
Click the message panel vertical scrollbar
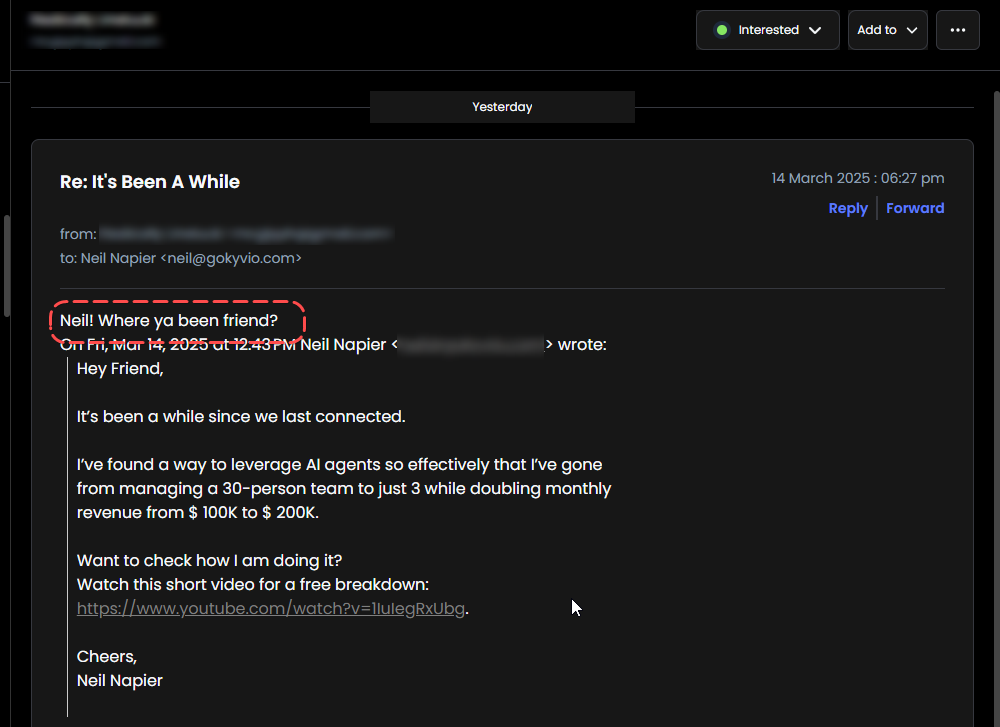coord(996,408)
